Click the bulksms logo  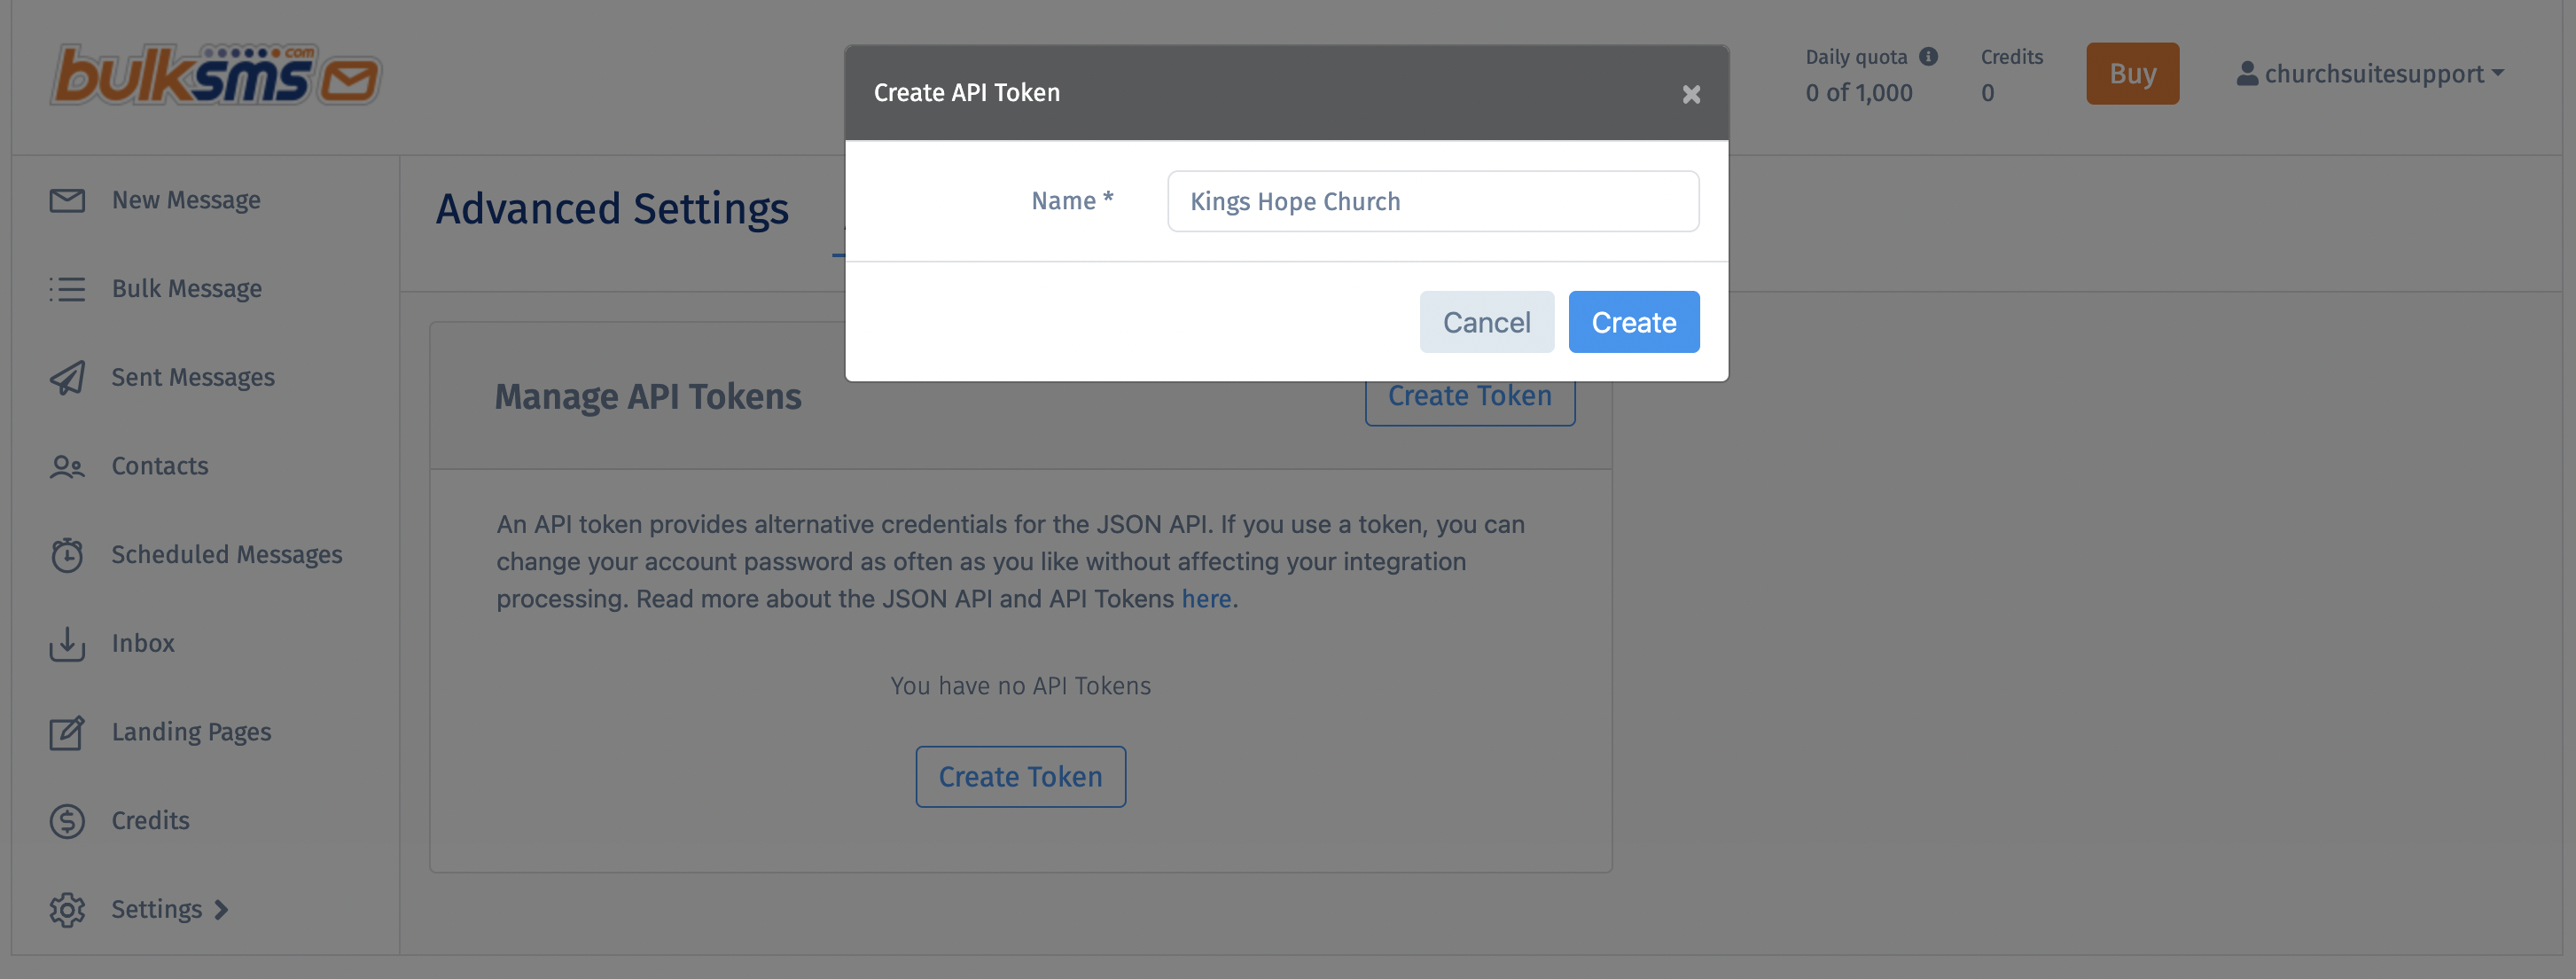216,73
